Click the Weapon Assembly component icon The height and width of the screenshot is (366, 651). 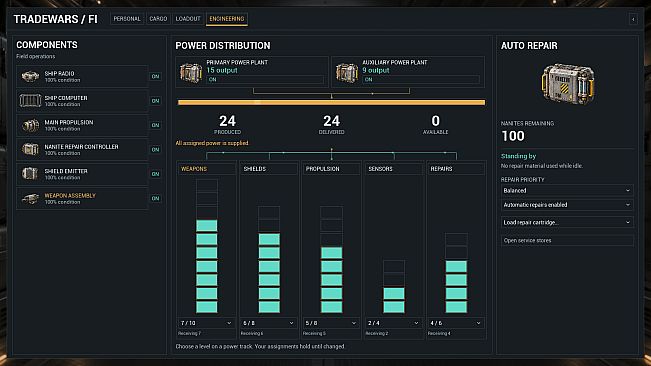(x=30, y=198)
